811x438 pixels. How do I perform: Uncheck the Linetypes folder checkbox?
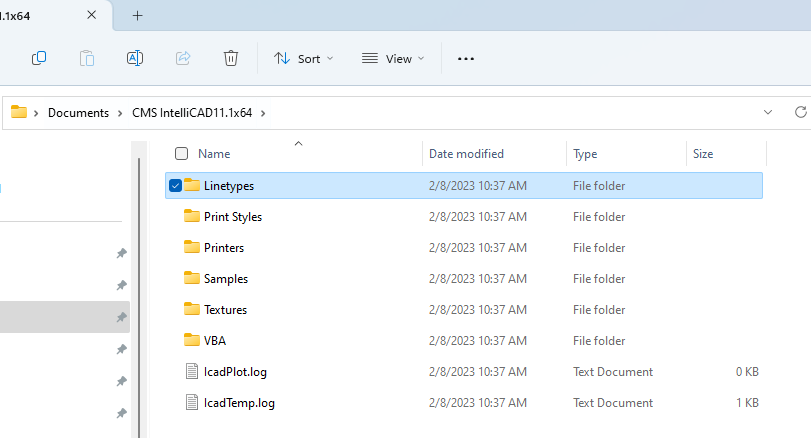pyautogui.click(x=175, y=186)
